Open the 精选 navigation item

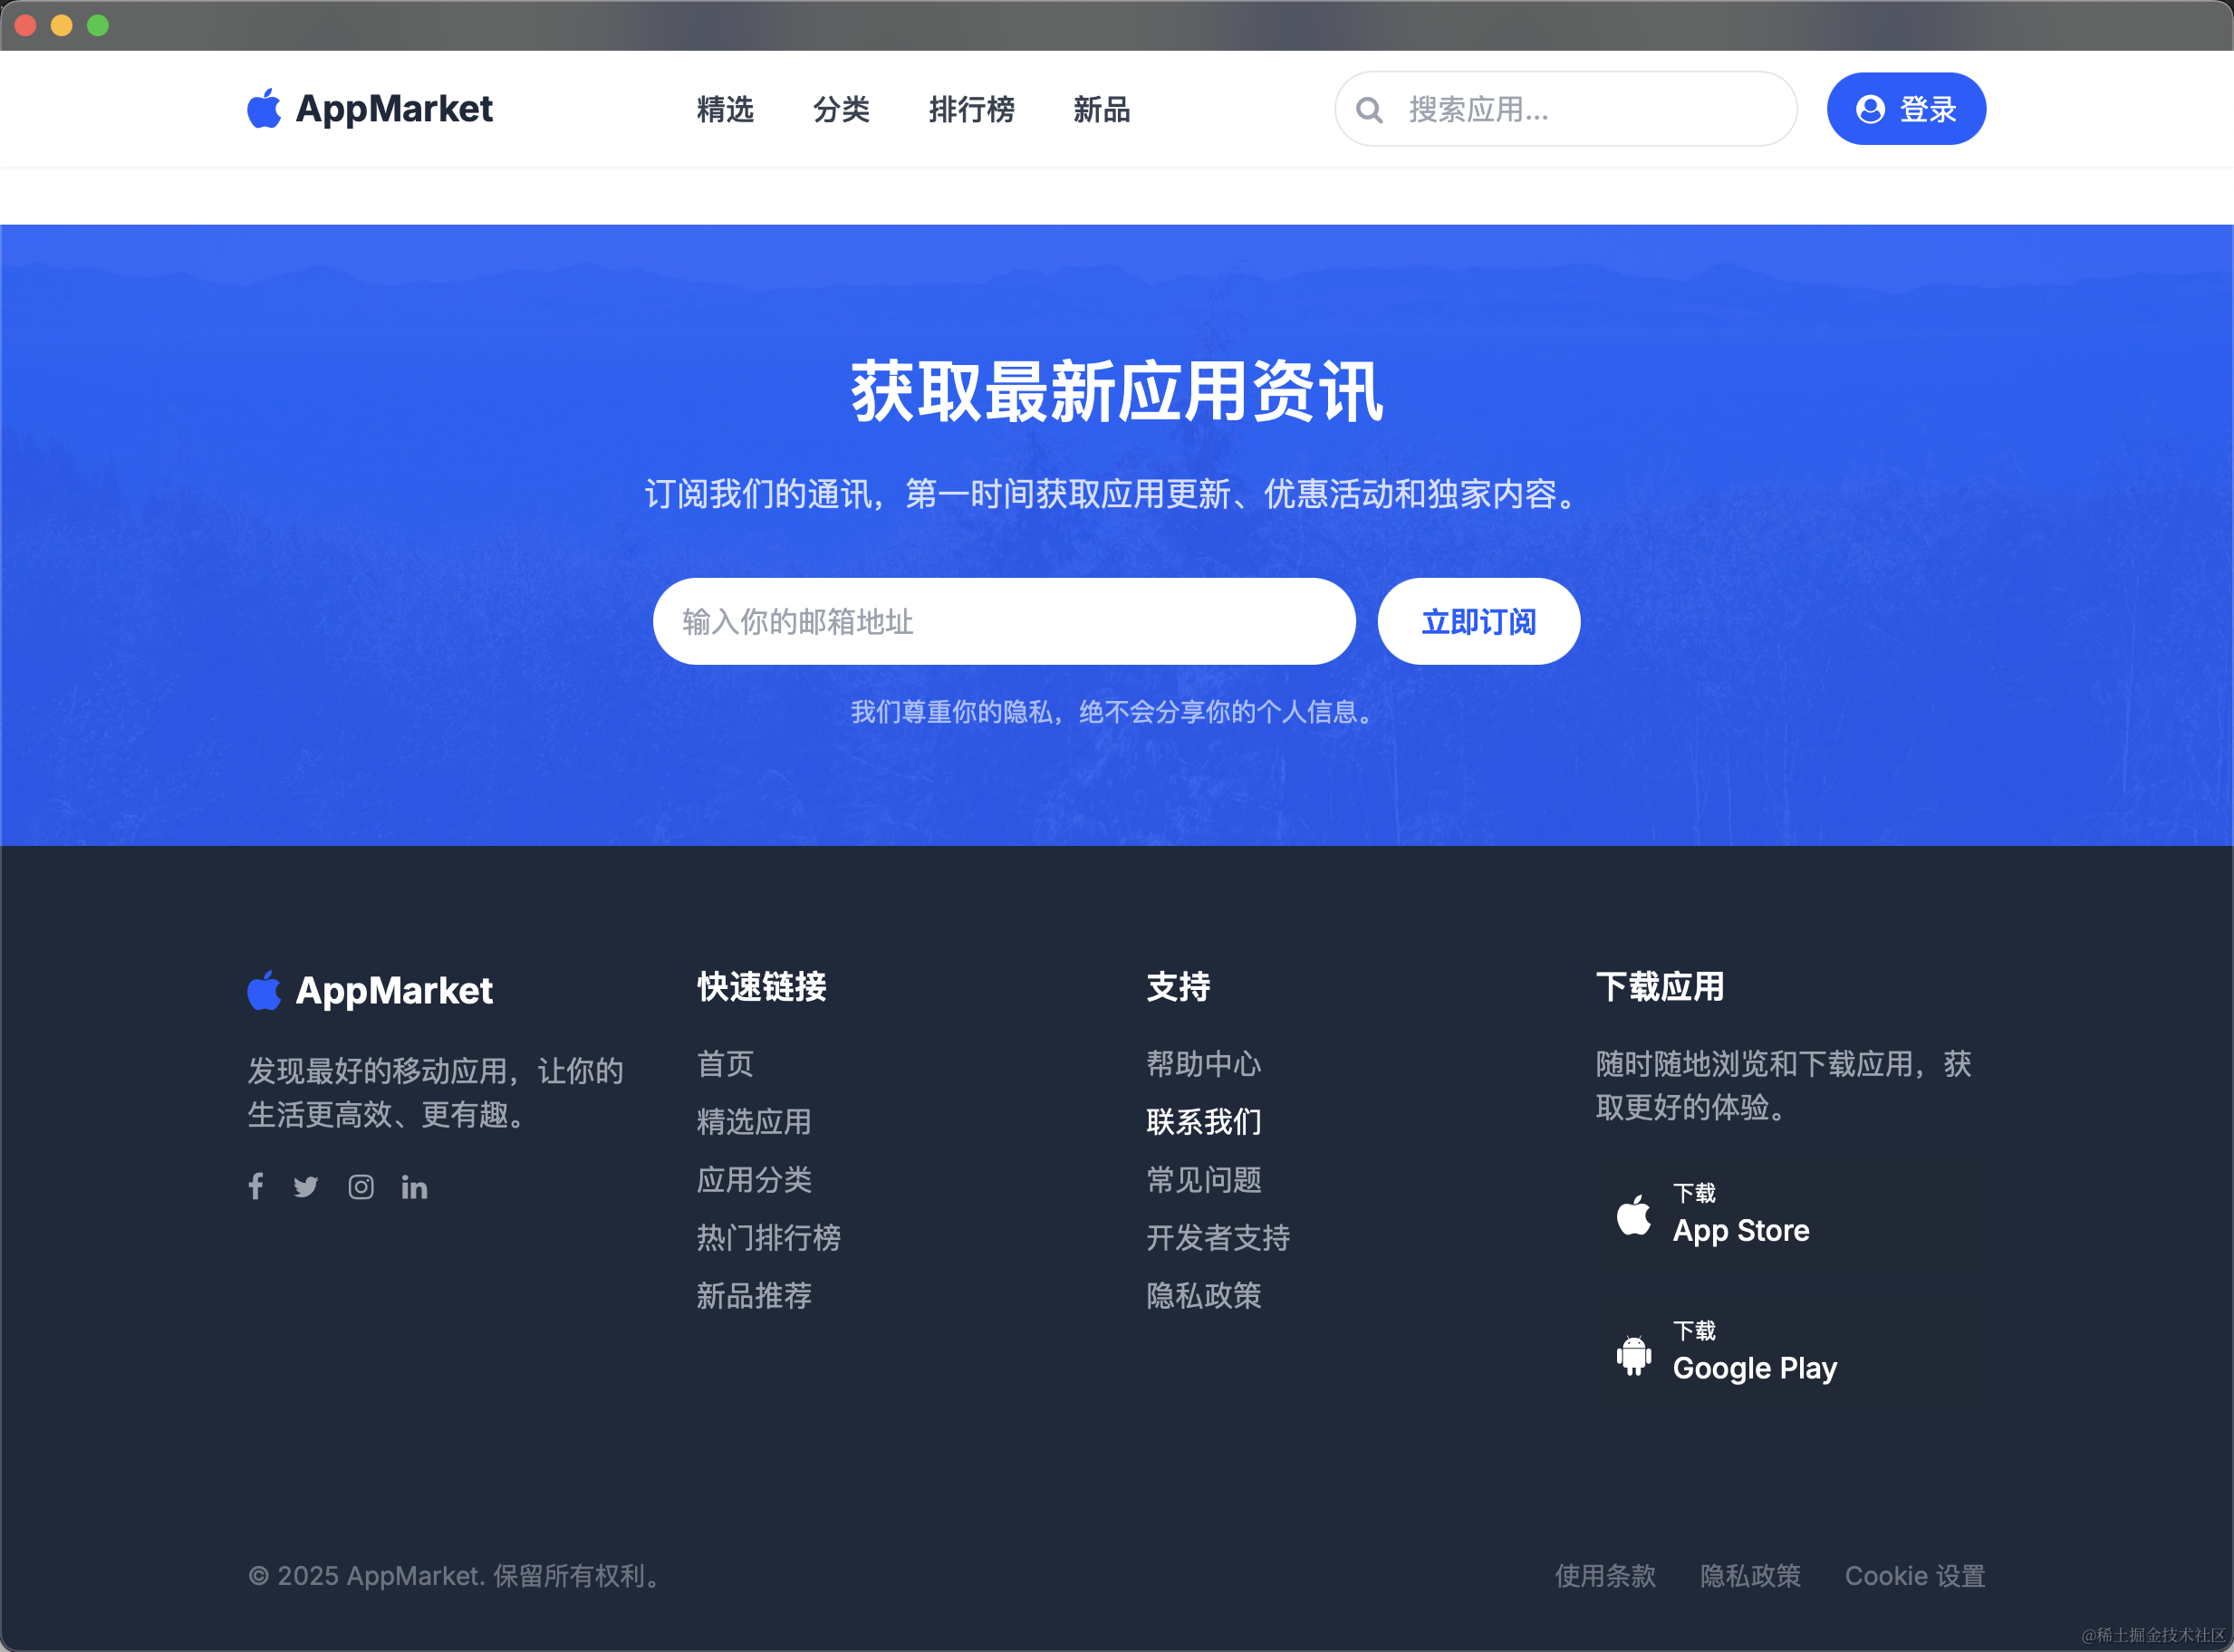[725, 109]
